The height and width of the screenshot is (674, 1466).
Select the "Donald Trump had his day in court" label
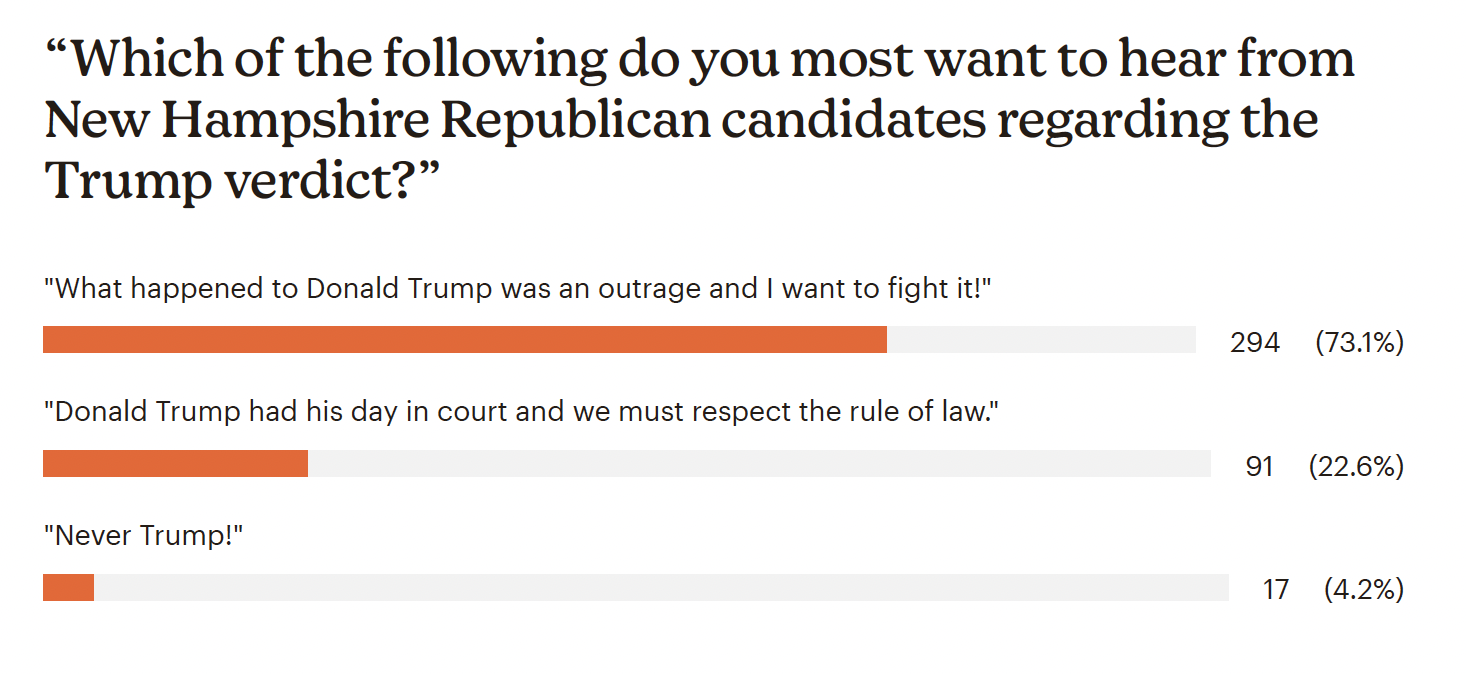523,412
